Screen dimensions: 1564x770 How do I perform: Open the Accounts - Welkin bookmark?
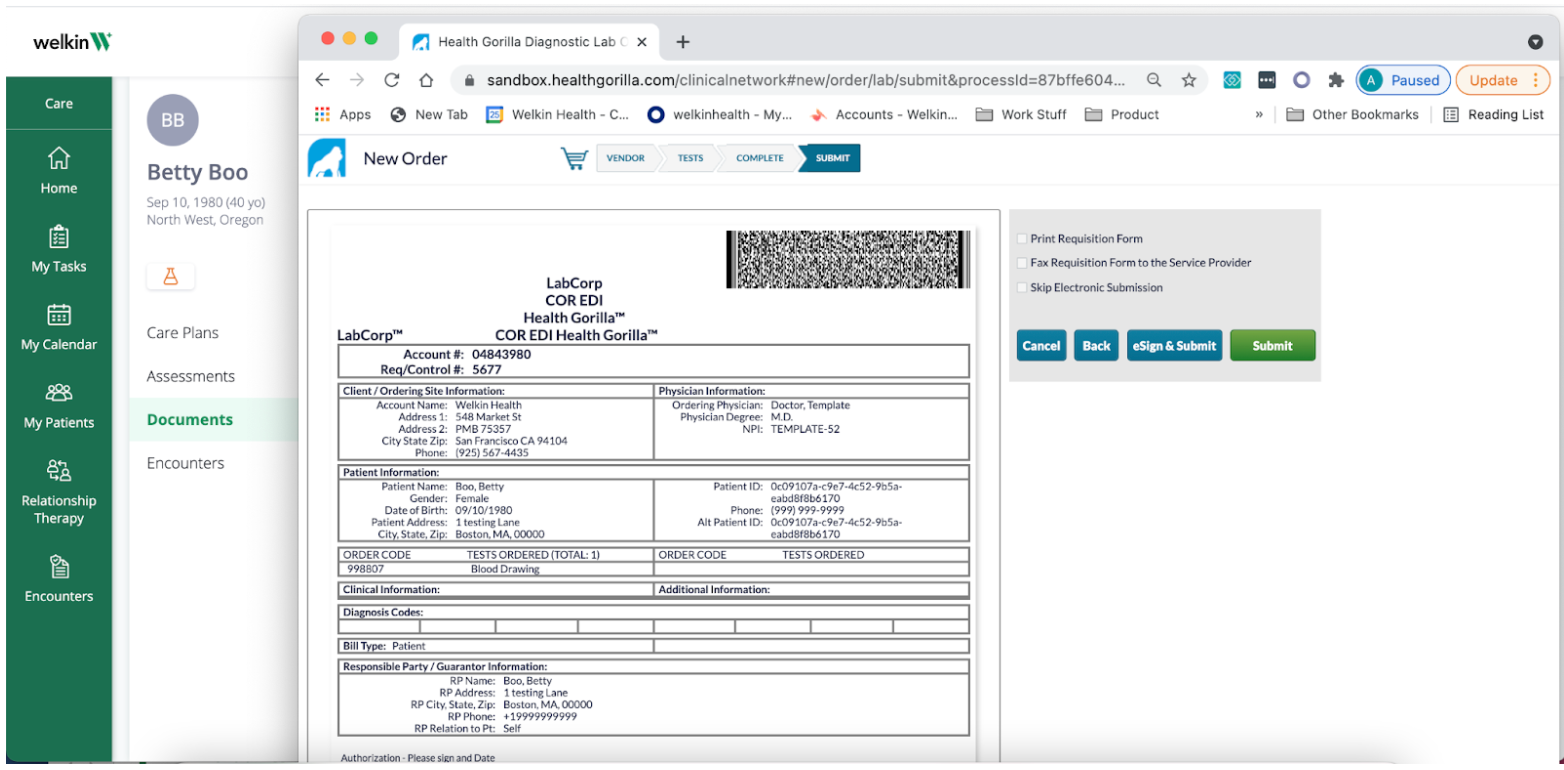coord(884,114)
